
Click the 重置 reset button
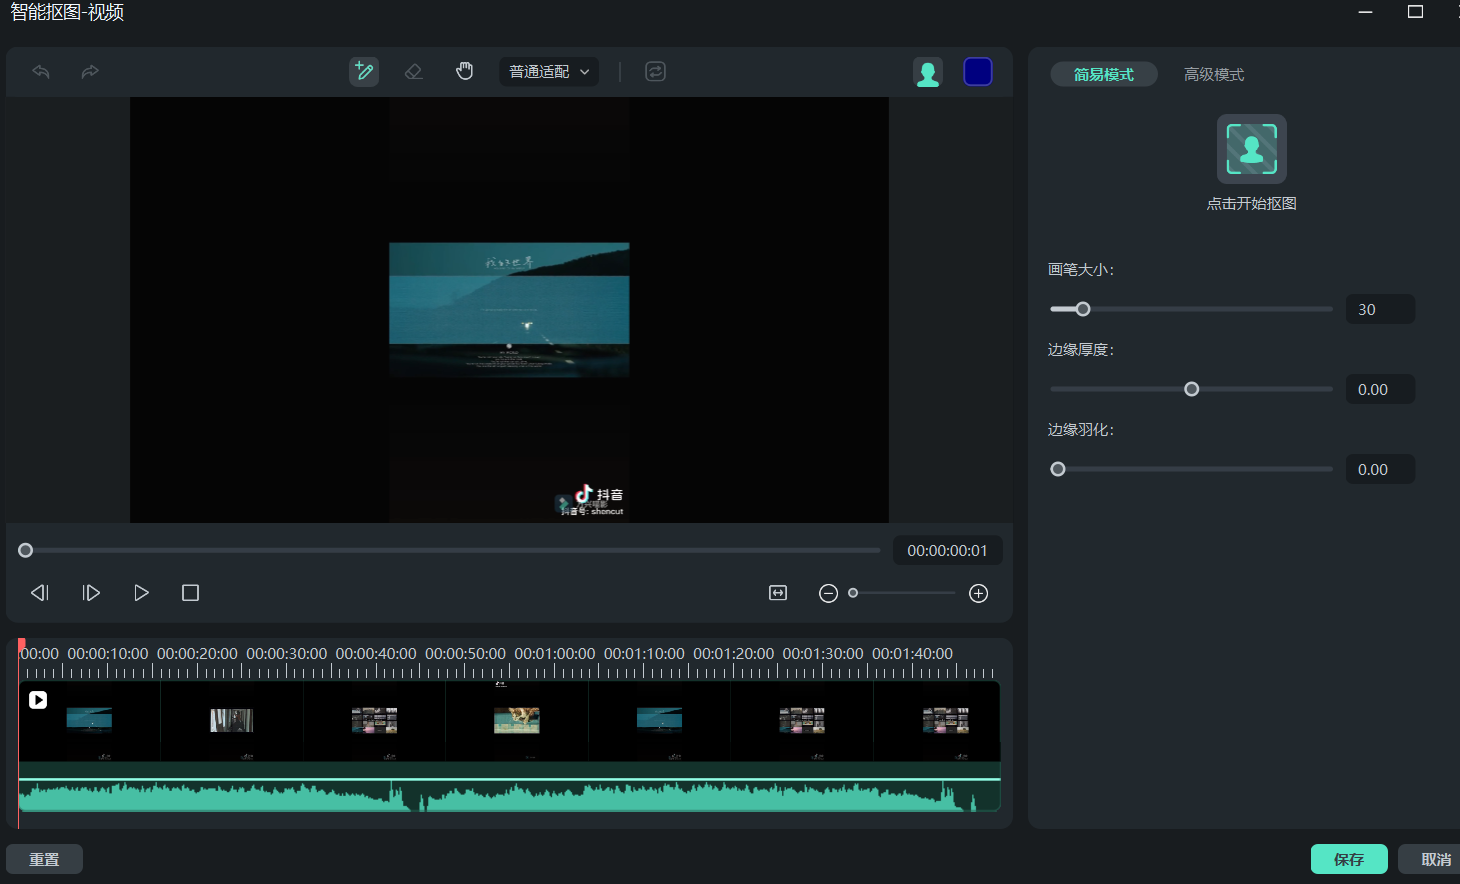coord(44,859)
